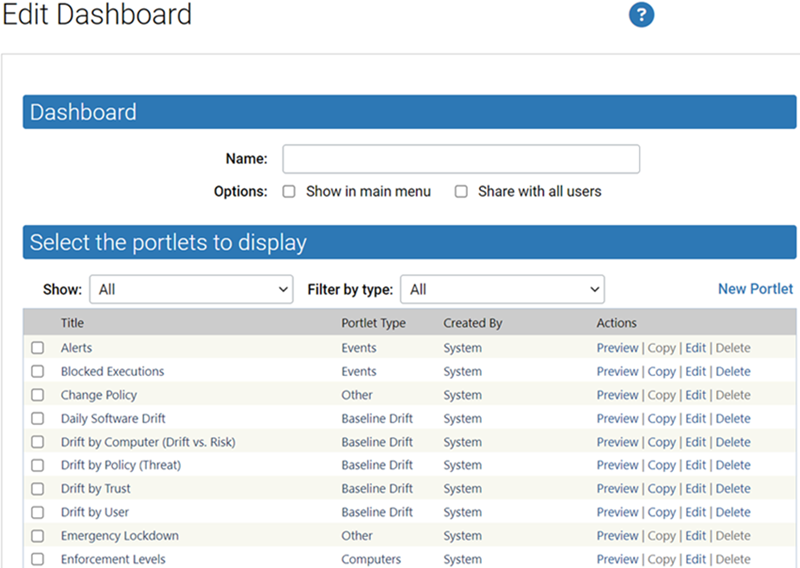This screenshot has width=800, height=568.
Task: Preview the Drift by Trust portlet
Action: click(x=617, y=489)
